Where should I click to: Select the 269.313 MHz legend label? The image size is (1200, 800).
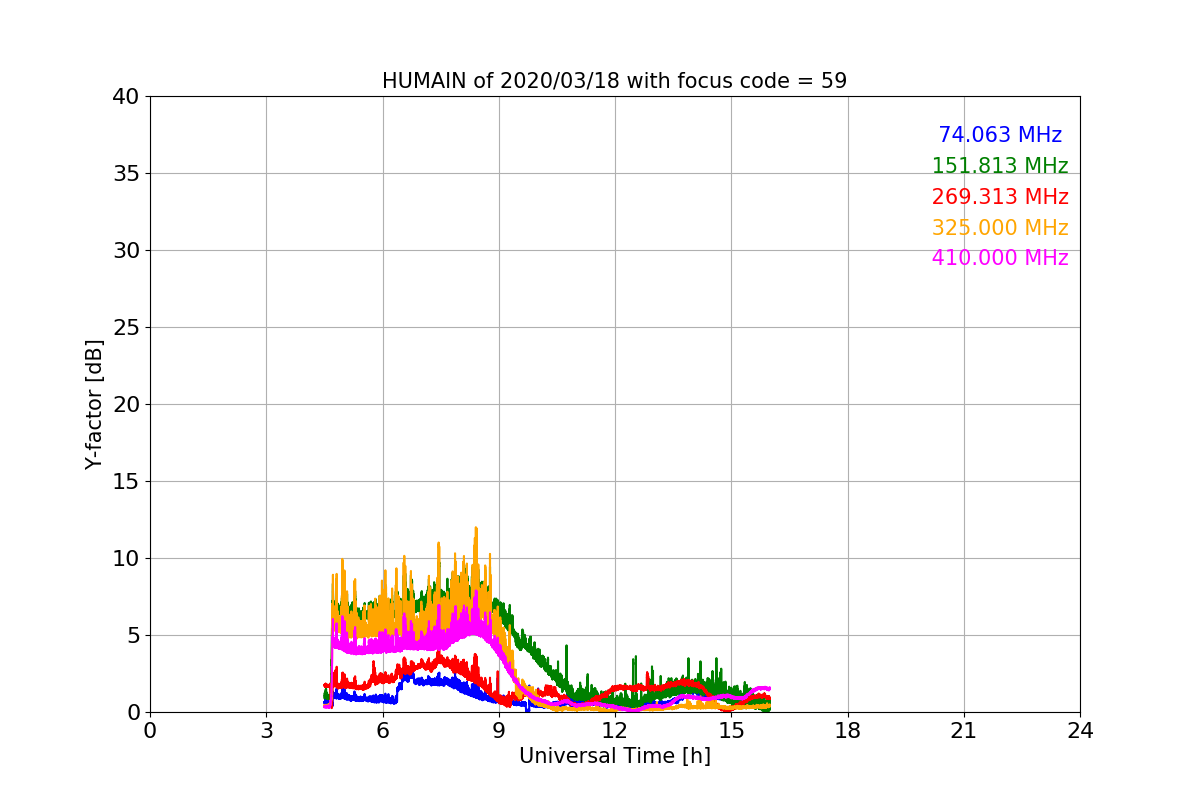pyautogui.click(x=1000, y=197)
